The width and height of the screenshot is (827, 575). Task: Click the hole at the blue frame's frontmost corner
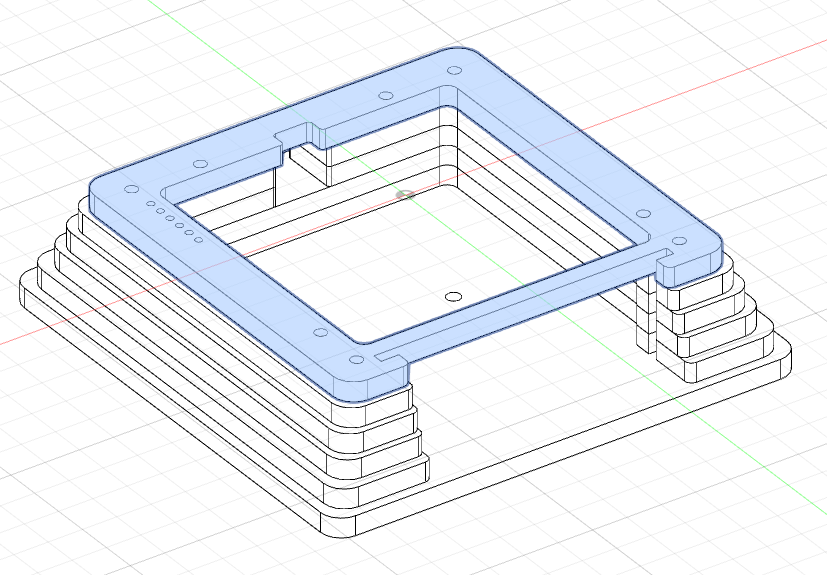356,359
